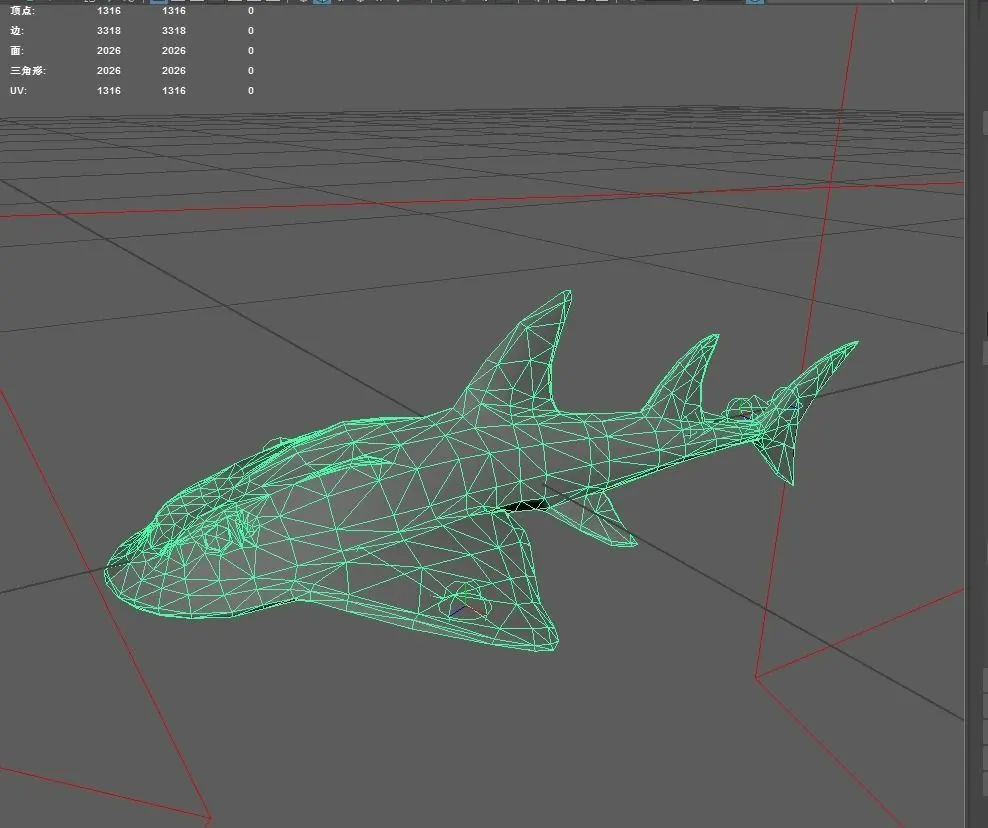The height and width of the screenshot is (828, 988).
Task: Click the first 3318 value in the 边 row
Action: (x=109, y=30)
